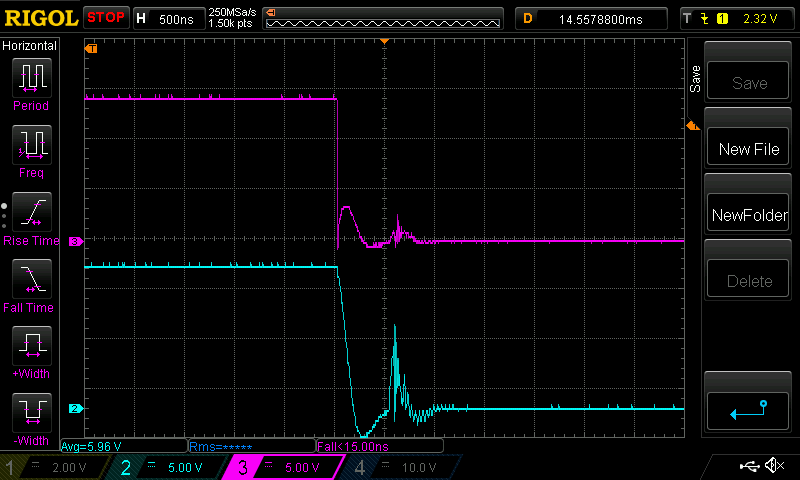Select the Freq measurement icon
The height and width of the screenshot is (480, 800).
tap(31, 146)
